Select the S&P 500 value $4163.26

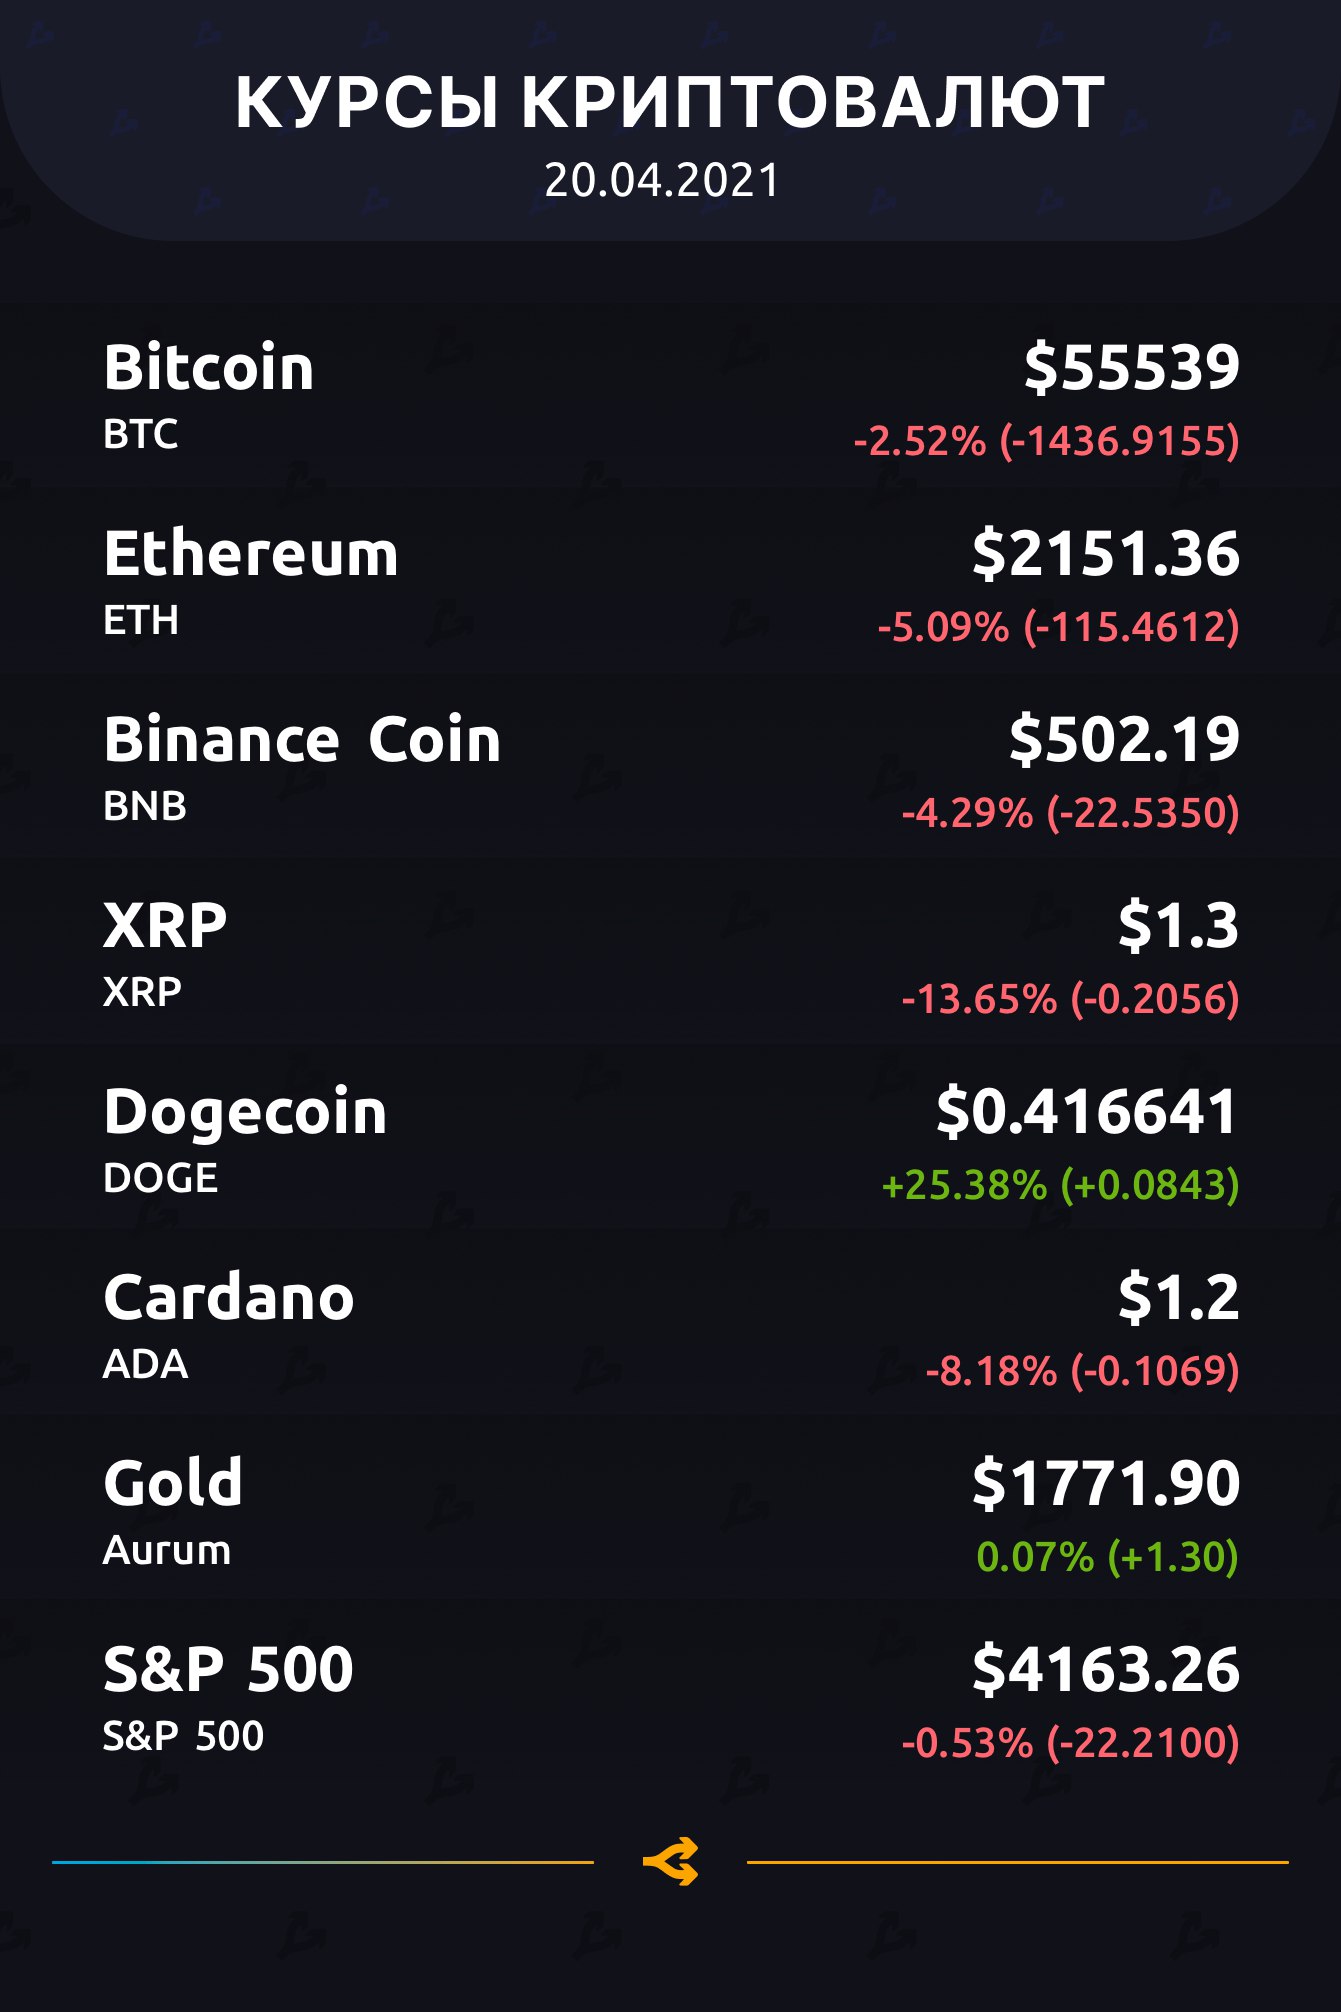tap(1105, 1669)
